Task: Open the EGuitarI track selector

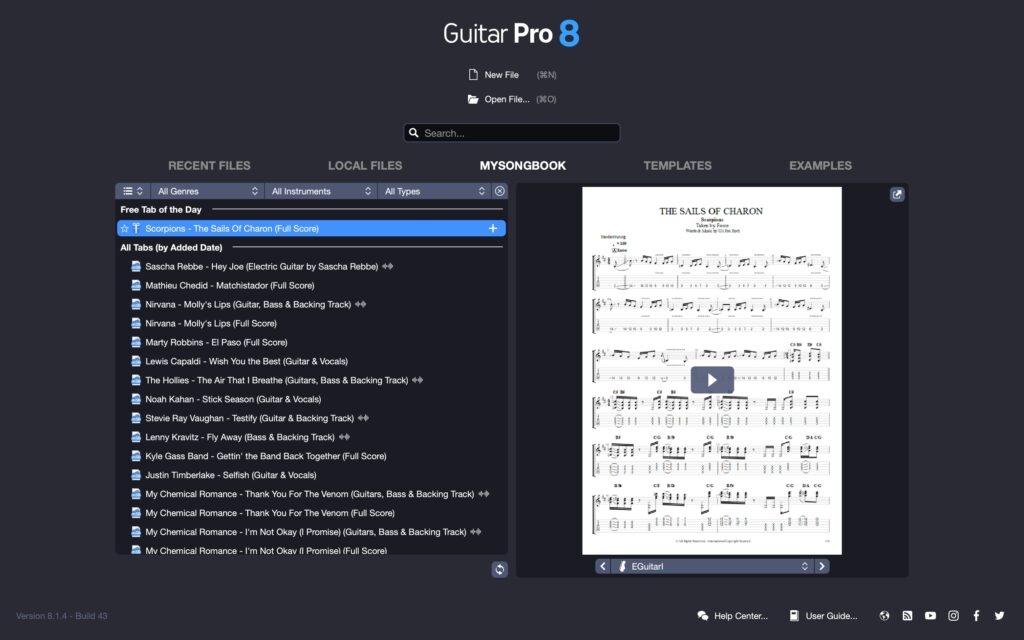Action: (x=712, y=565)
